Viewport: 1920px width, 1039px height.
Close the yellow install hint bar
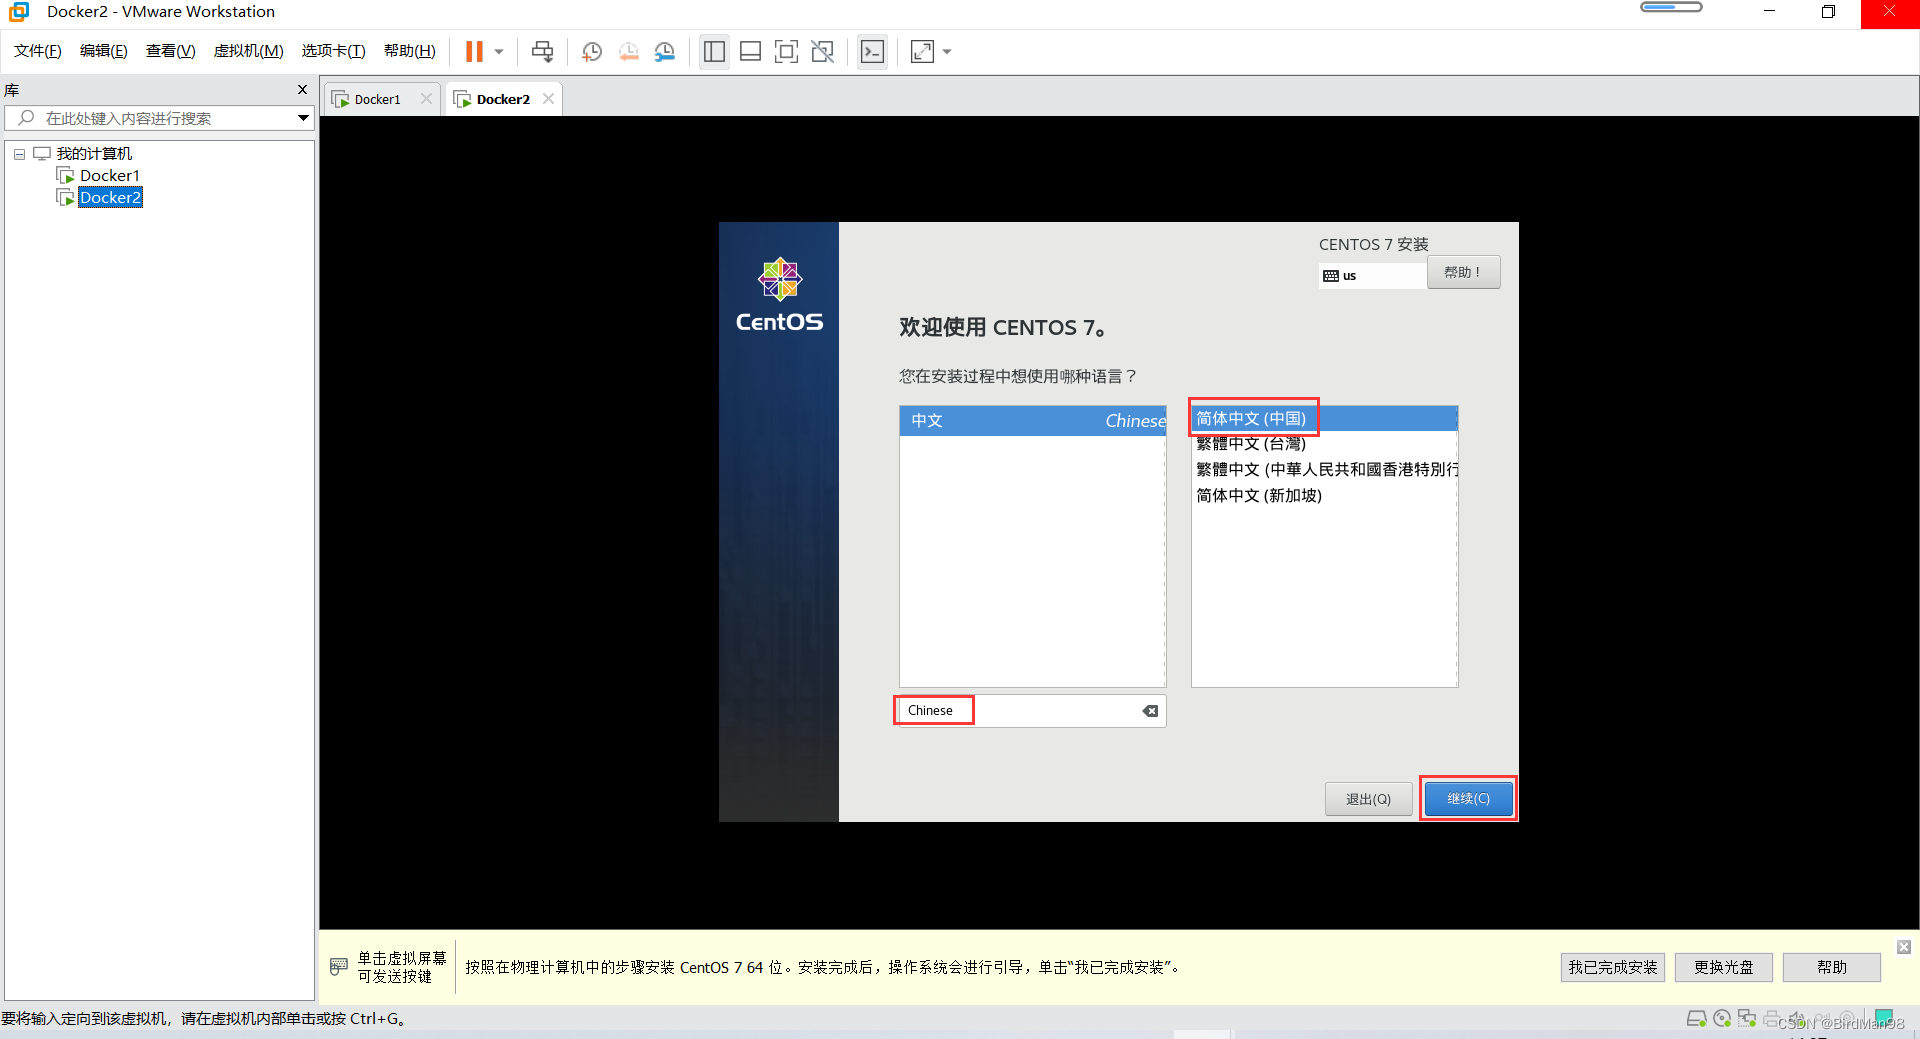point(1904,947)
